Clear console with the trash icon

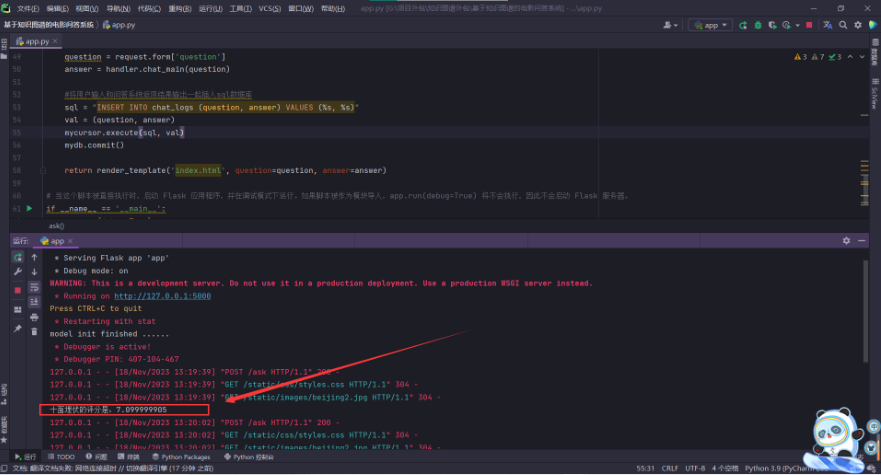[34, 332]
